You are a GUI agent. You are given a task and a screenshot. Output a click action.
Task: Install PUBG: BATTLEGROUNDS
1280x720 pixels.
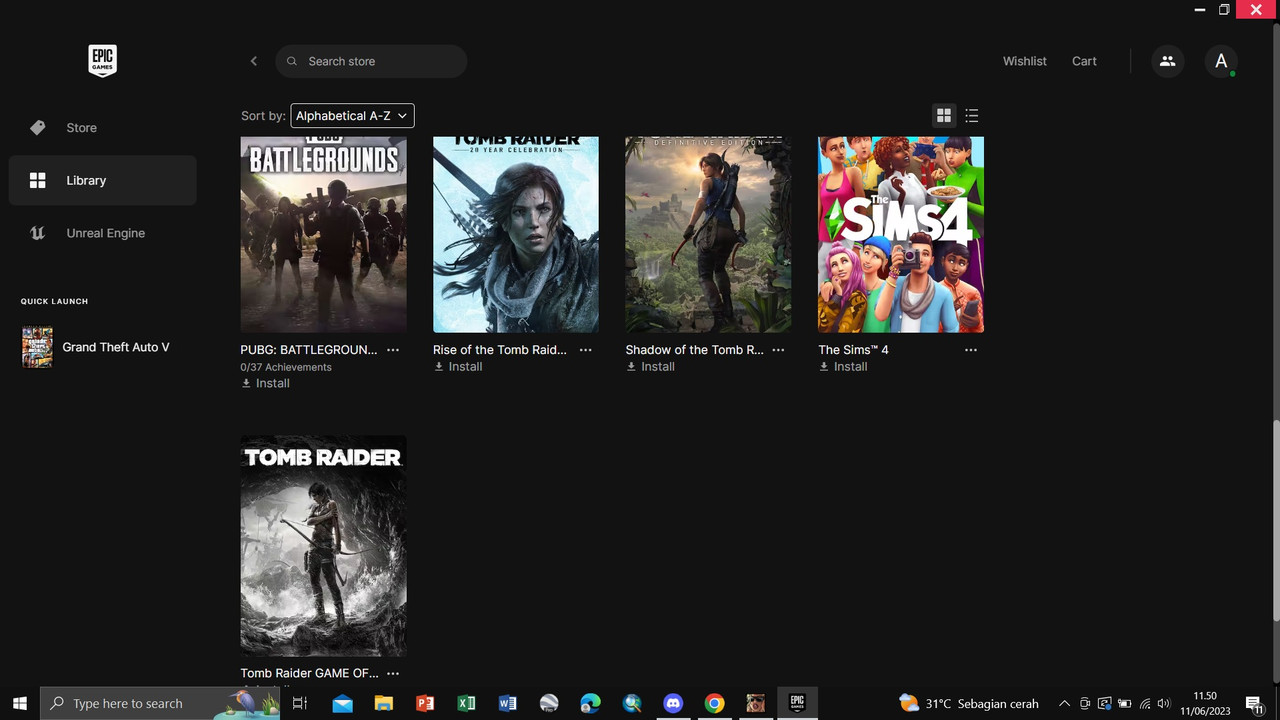pos(266,383)
